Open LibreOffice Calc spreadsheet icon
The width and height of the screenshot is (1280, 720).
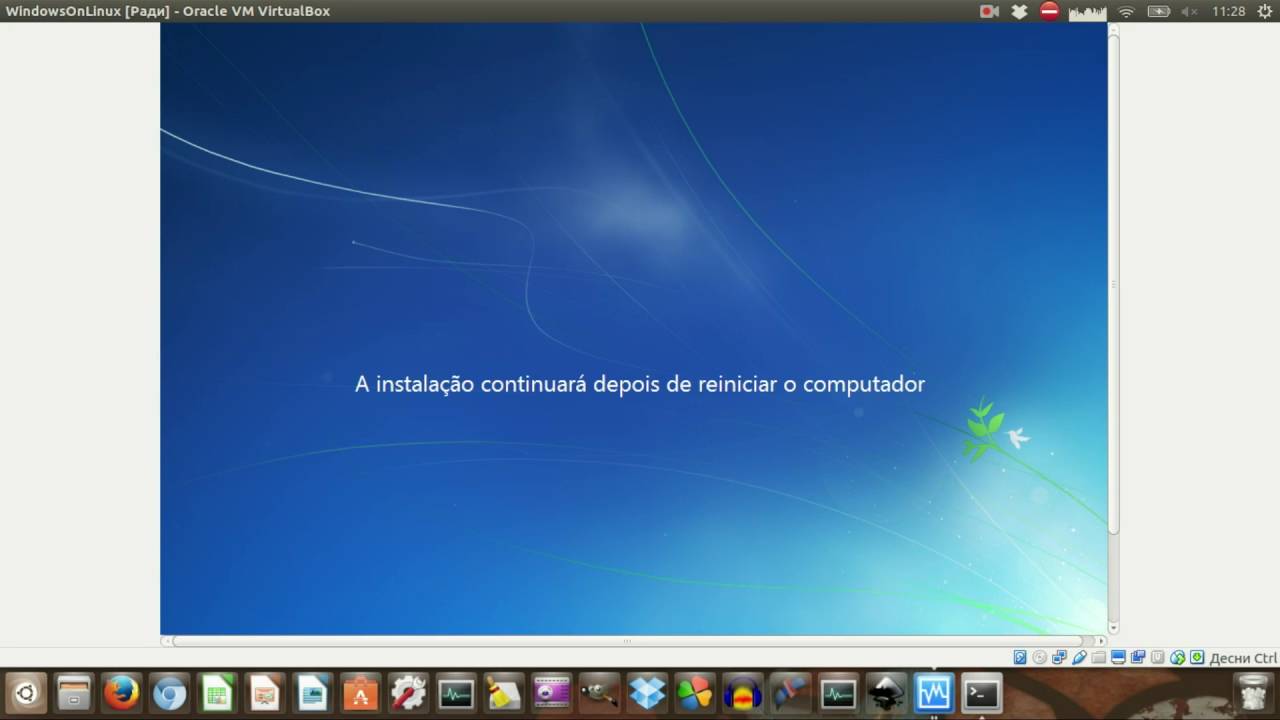(217, 692)
